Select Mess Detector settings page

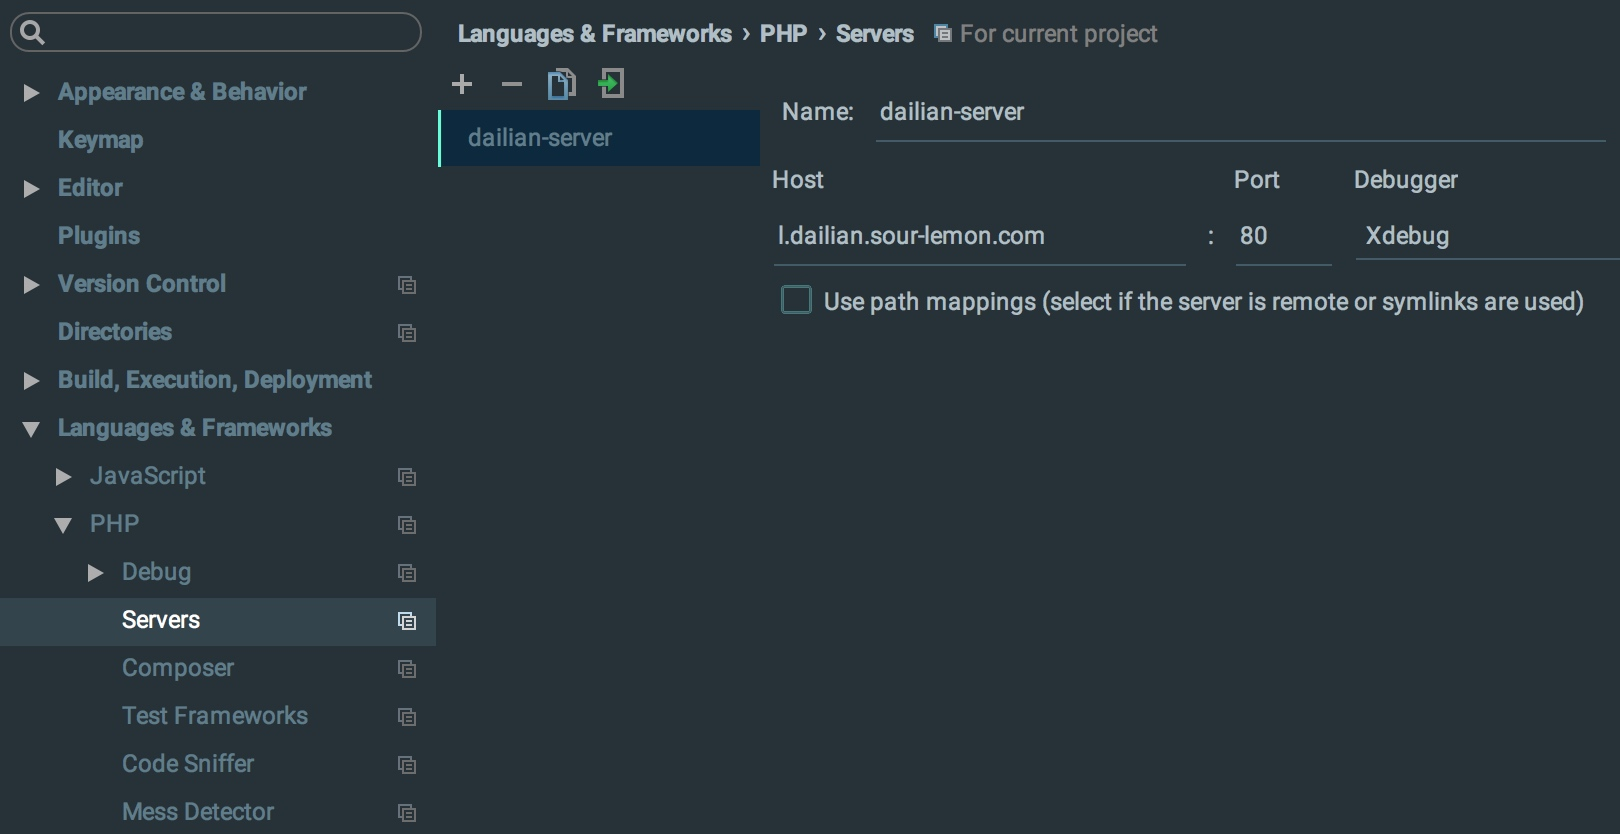(198, 812)
